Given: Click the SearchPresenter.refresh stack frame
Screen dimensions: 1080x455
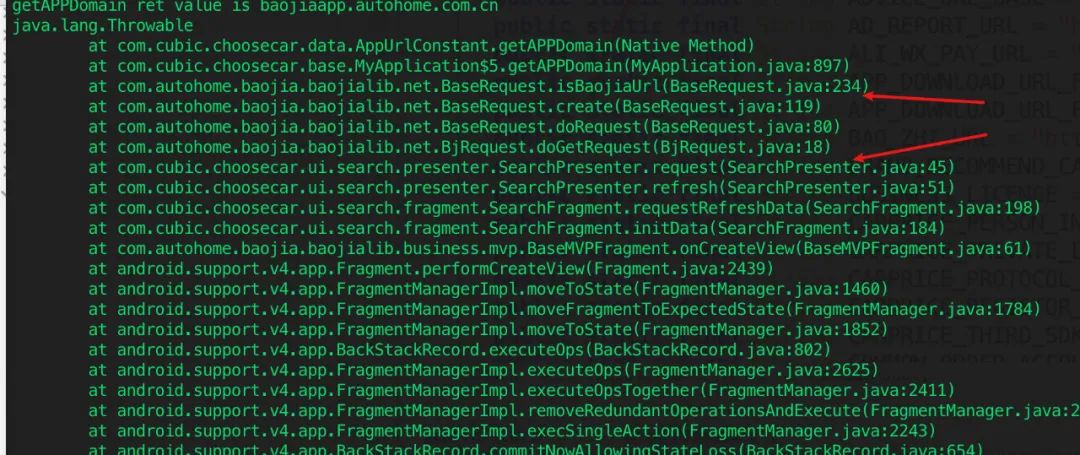Looking at the screenshot, I should [522, 187].
